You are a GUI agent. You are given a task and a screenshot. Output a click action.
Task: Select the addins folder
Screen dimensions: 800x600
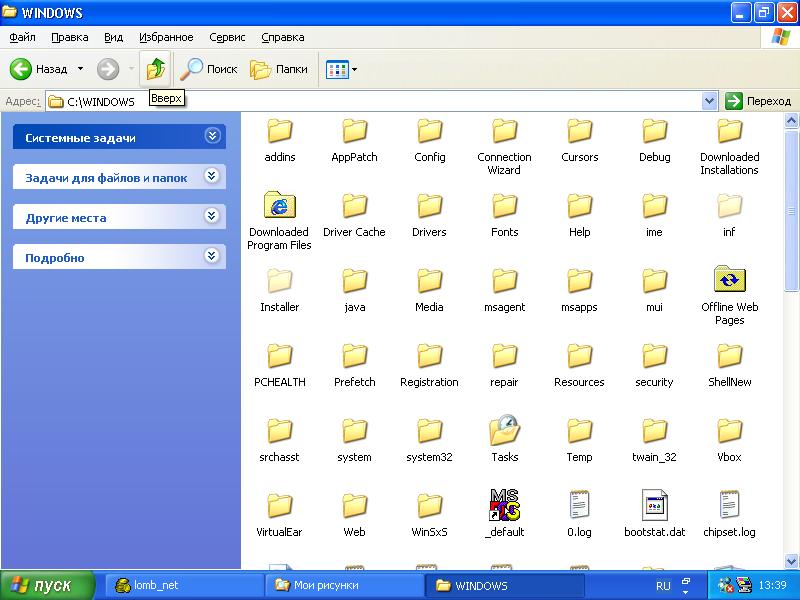[280, 140]
